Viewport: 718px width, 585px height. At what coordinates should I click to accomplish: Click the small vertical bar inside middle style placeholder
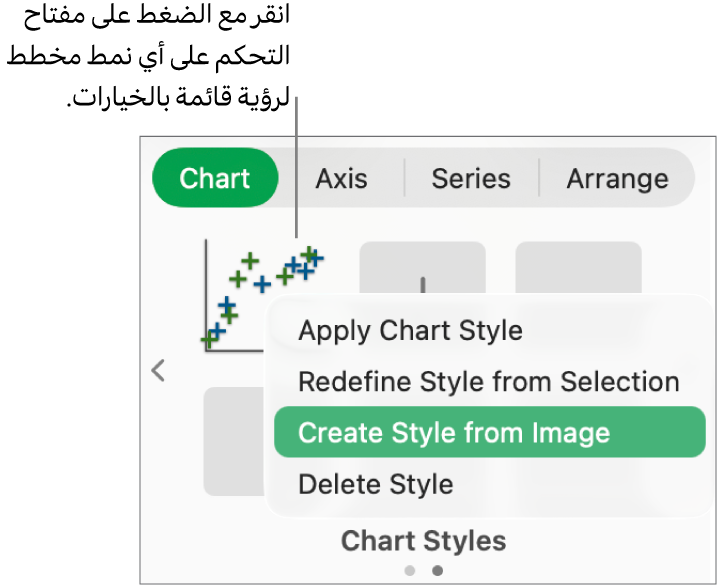point(422,283)
